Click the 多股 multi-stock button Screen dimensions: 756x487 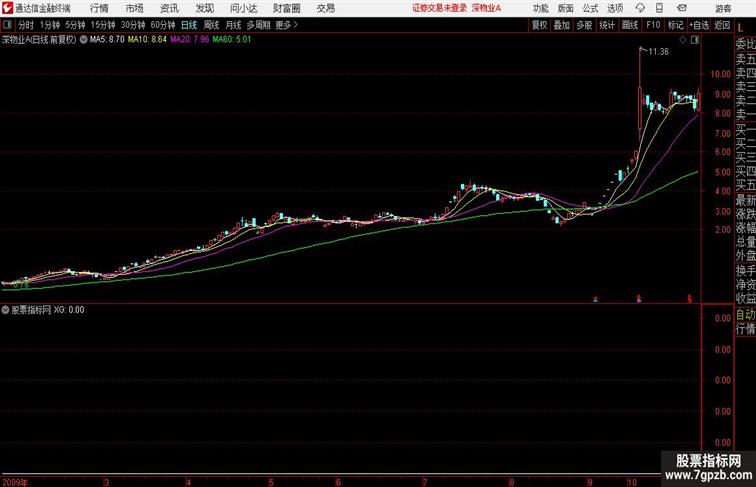pos(584,25)
